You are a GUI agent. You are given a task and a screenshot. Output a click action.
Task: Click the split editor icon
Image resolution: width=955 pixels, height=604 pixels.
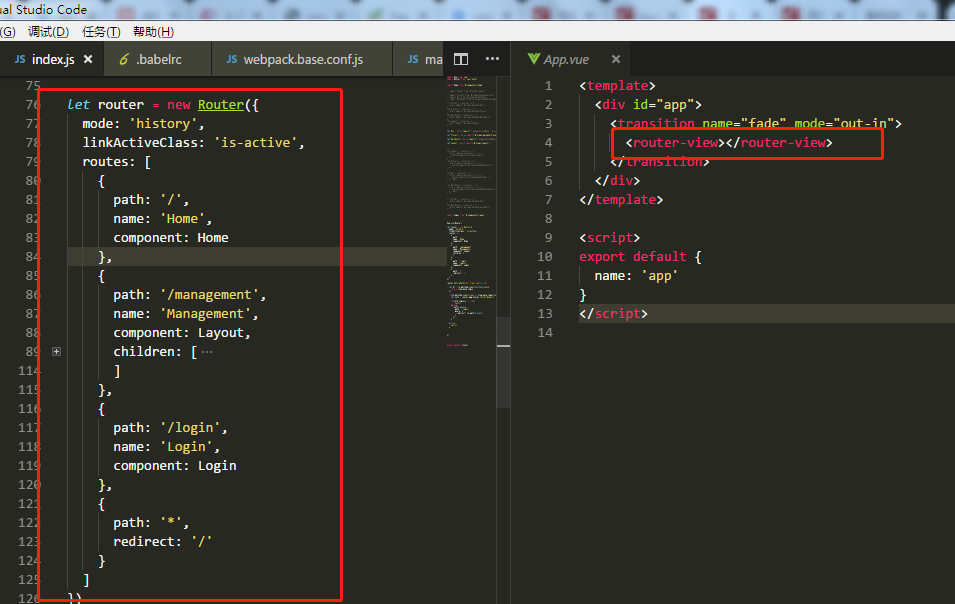[x=461, y=59]
